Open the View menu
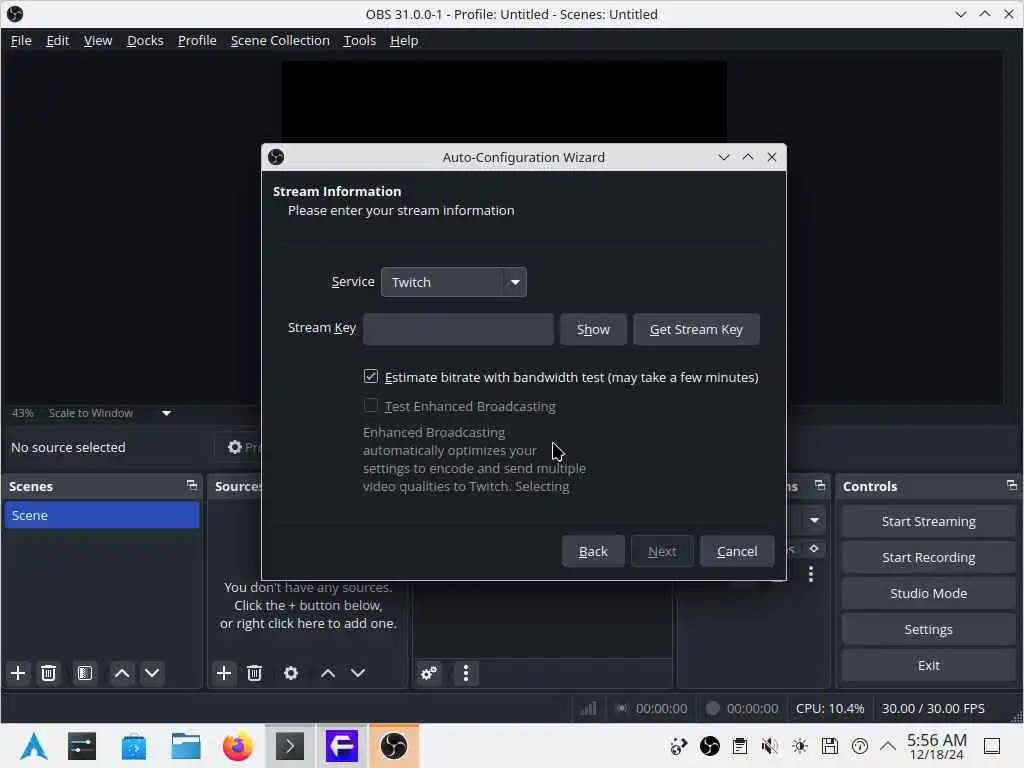Image resolution: width=1024 pixels, height=768 pixels. click(x=98, y=40)
